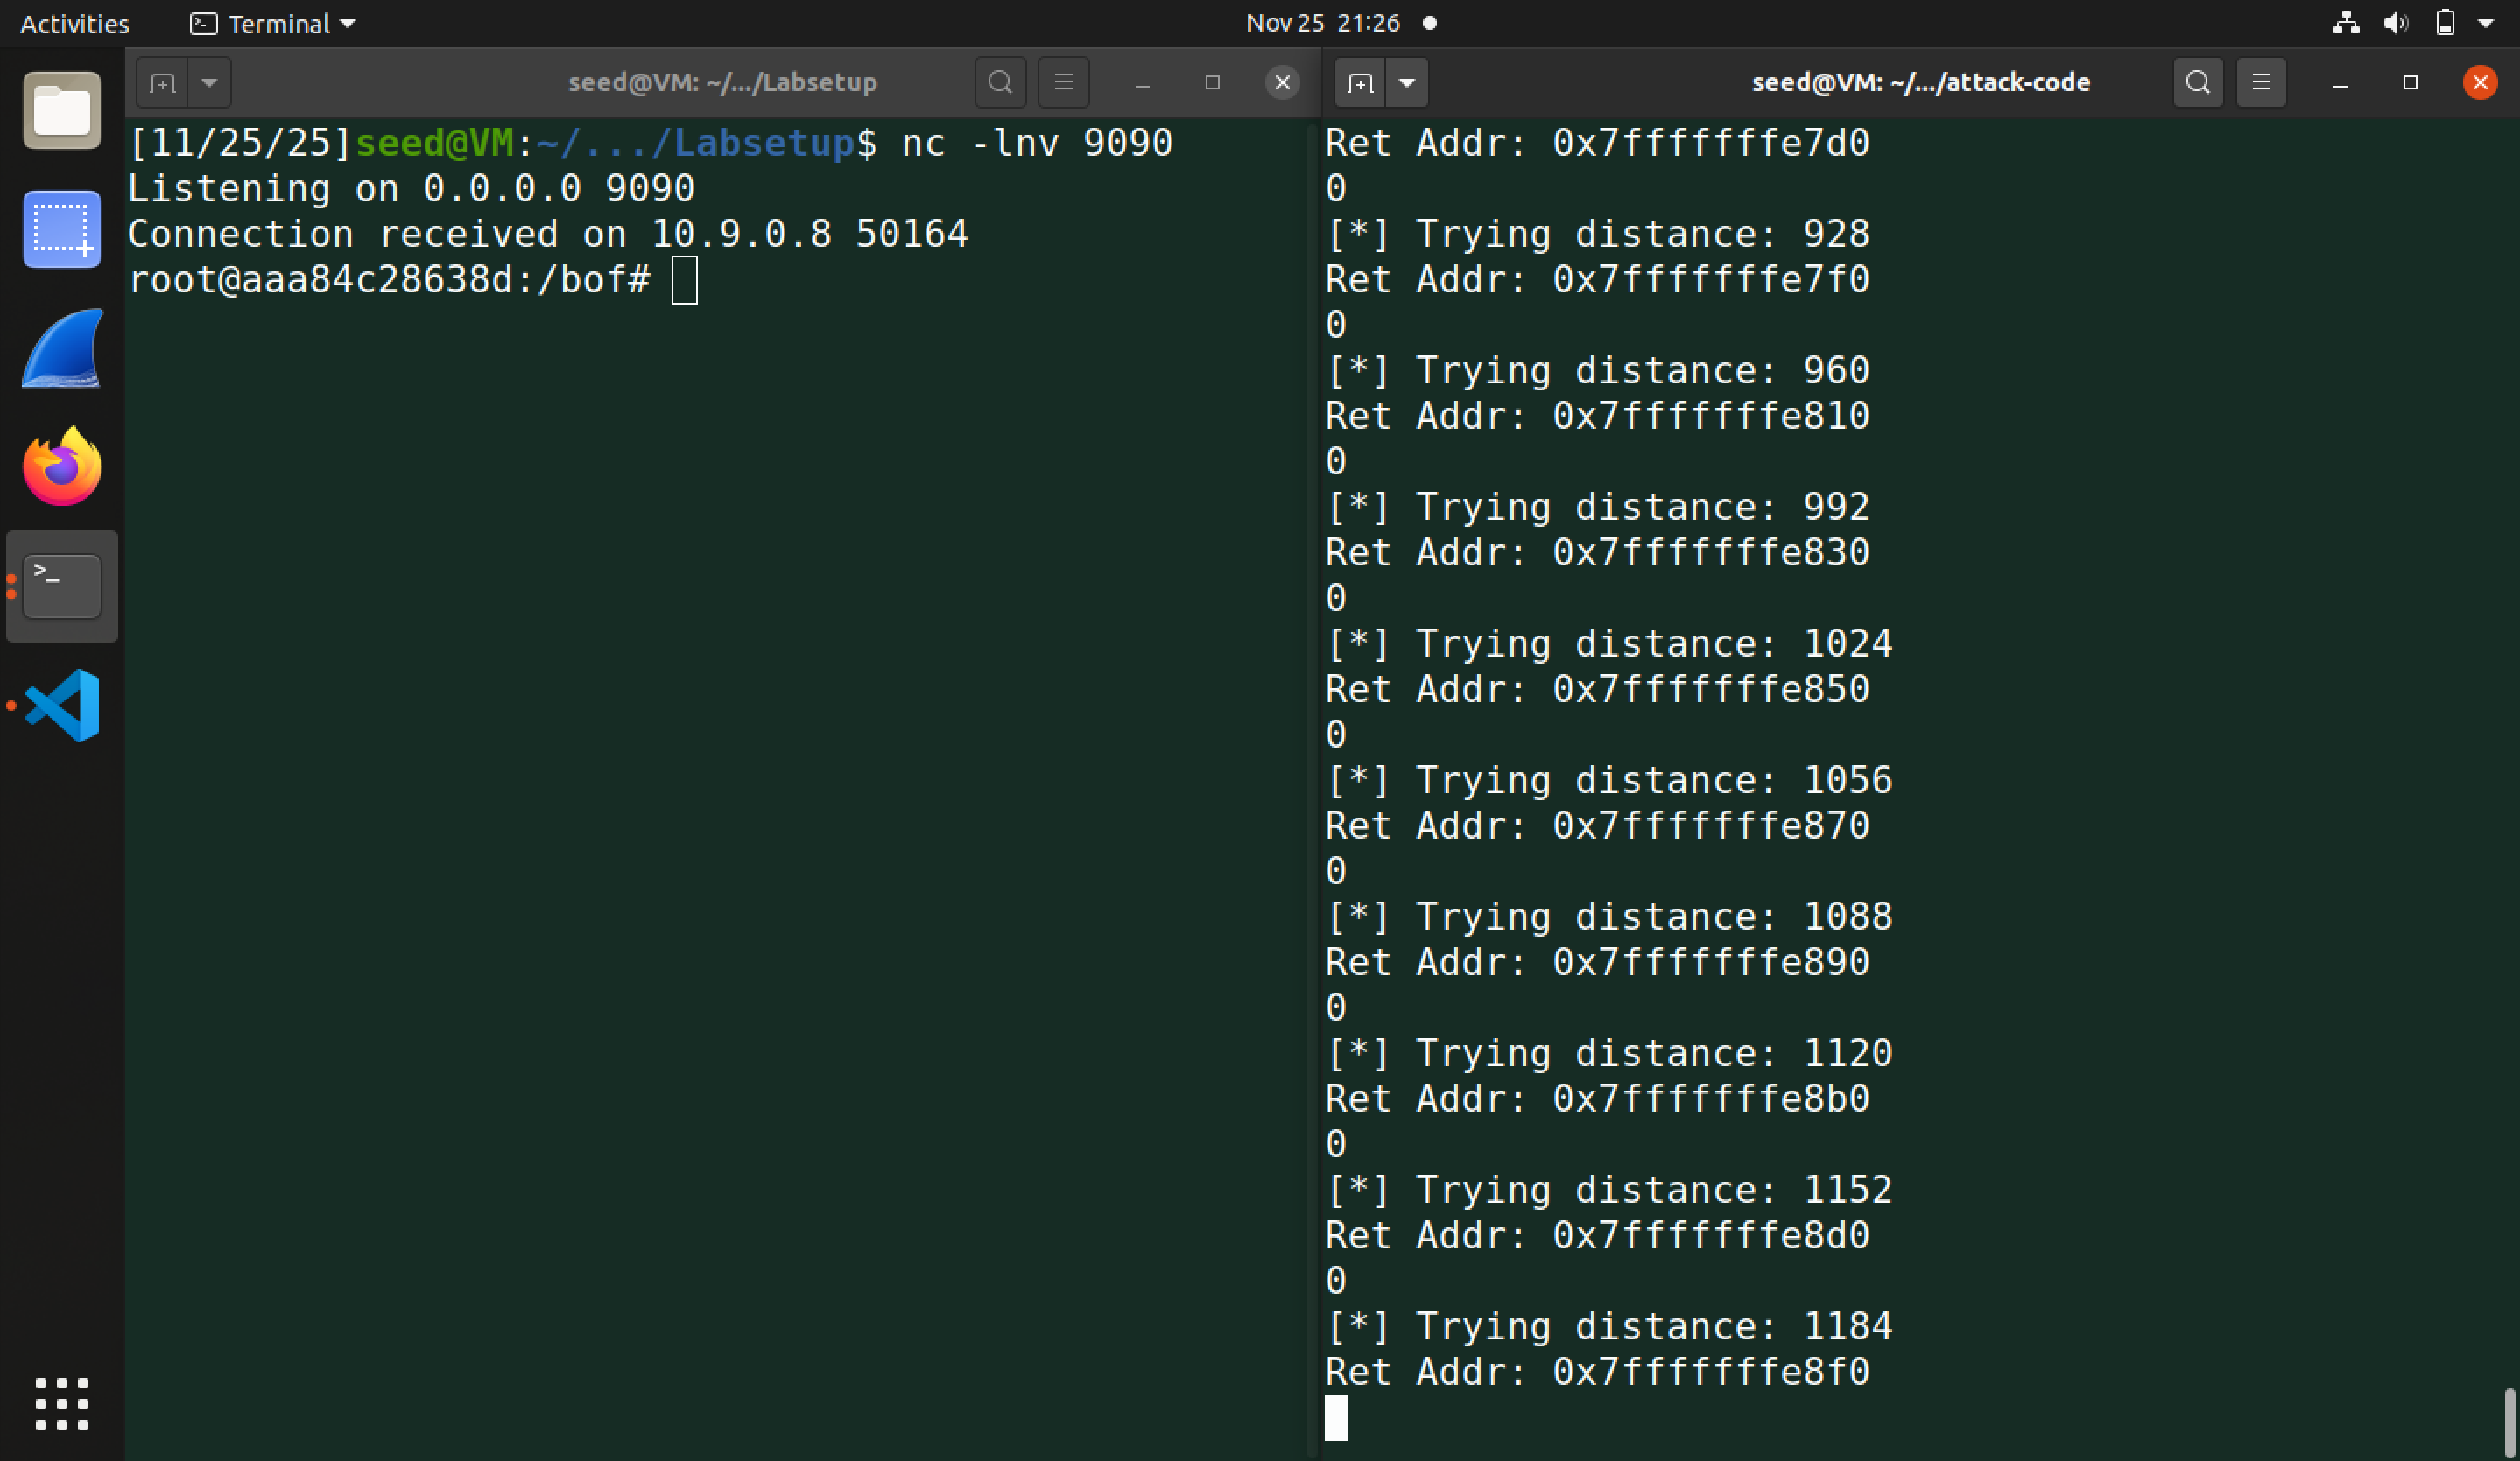Expand tab dropdown arrow in attack-code terminal
2520x1461 pixels.
1407,82
